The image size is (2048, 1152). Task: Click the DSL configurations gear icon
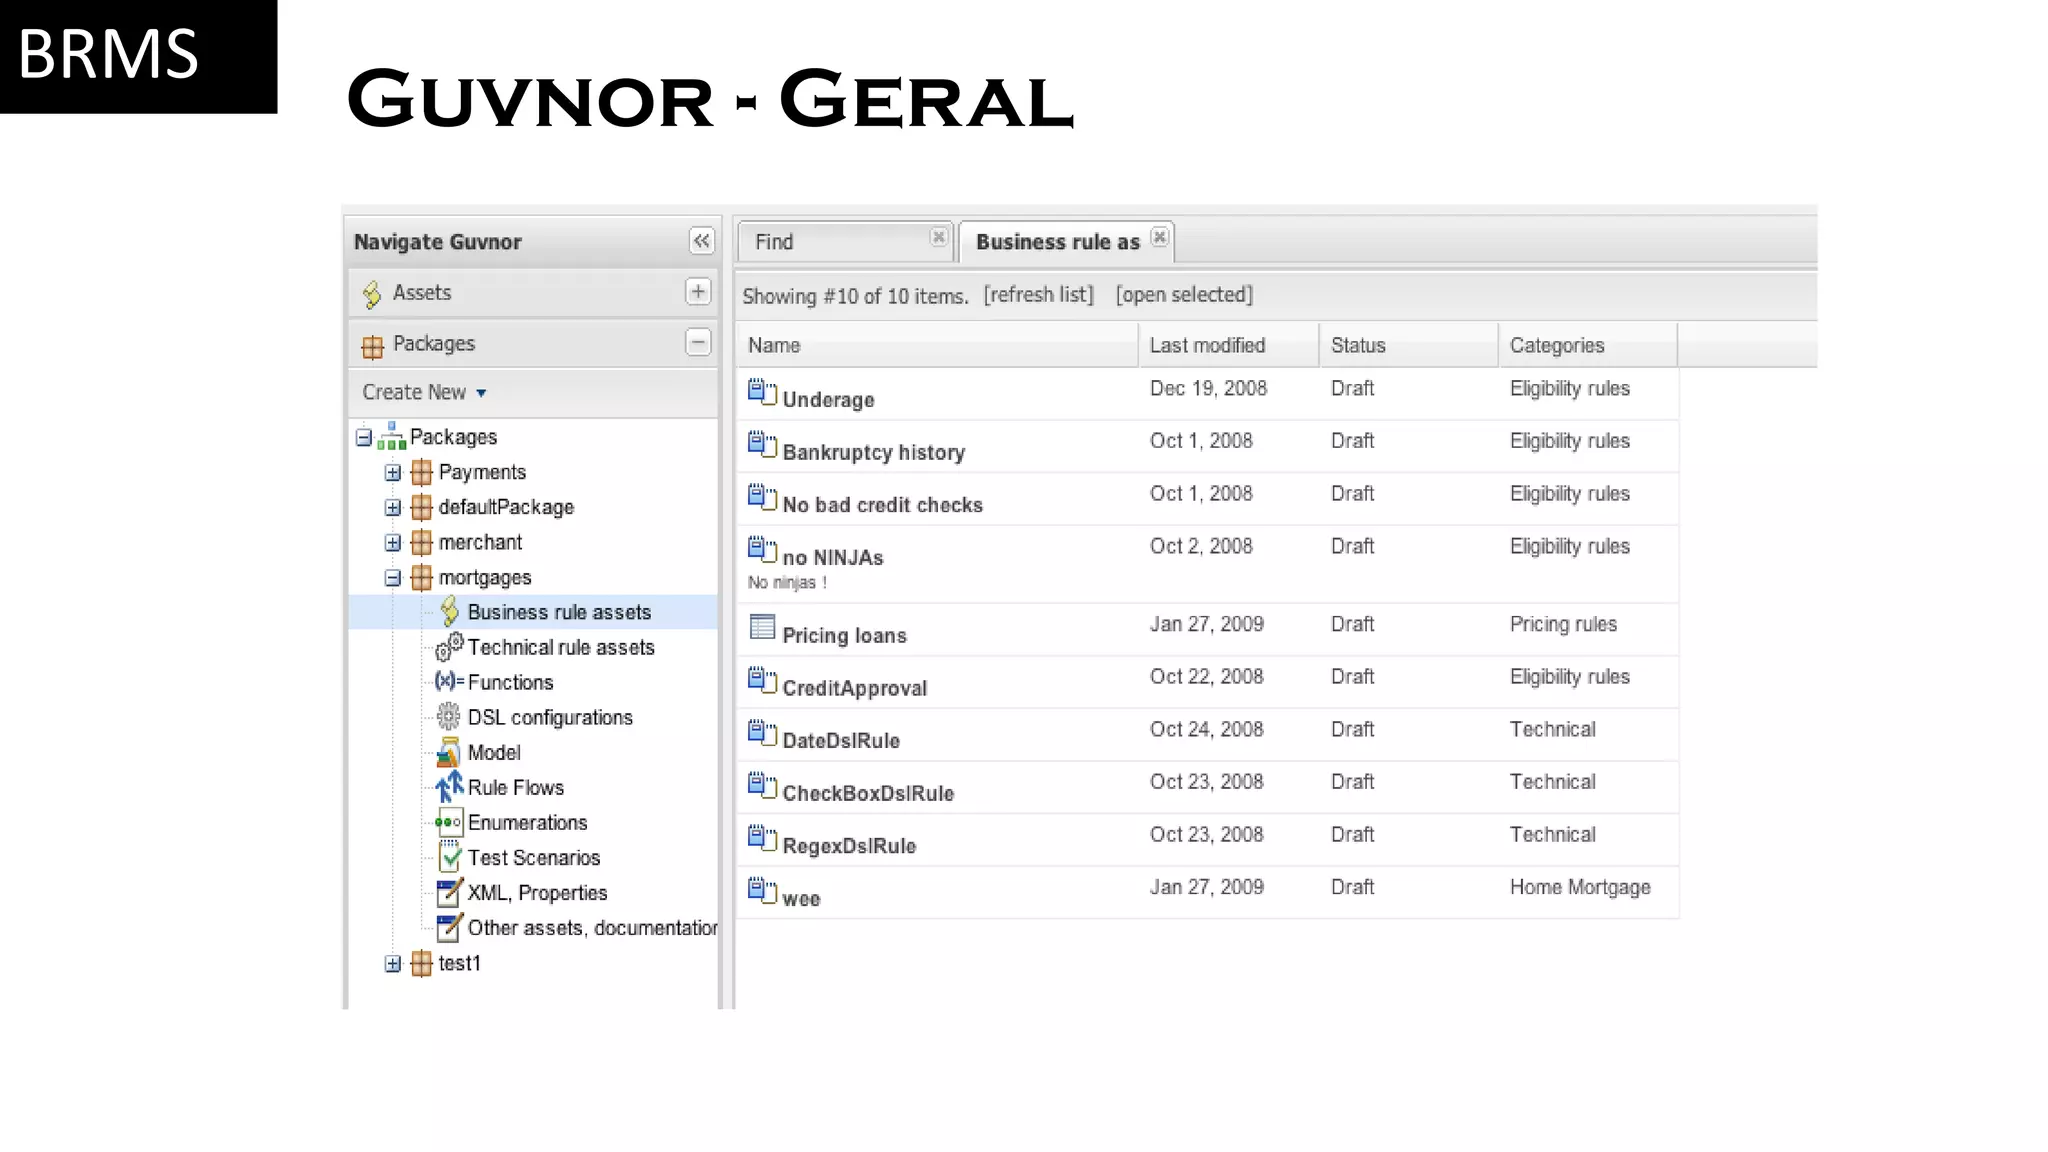click(449, 716)
